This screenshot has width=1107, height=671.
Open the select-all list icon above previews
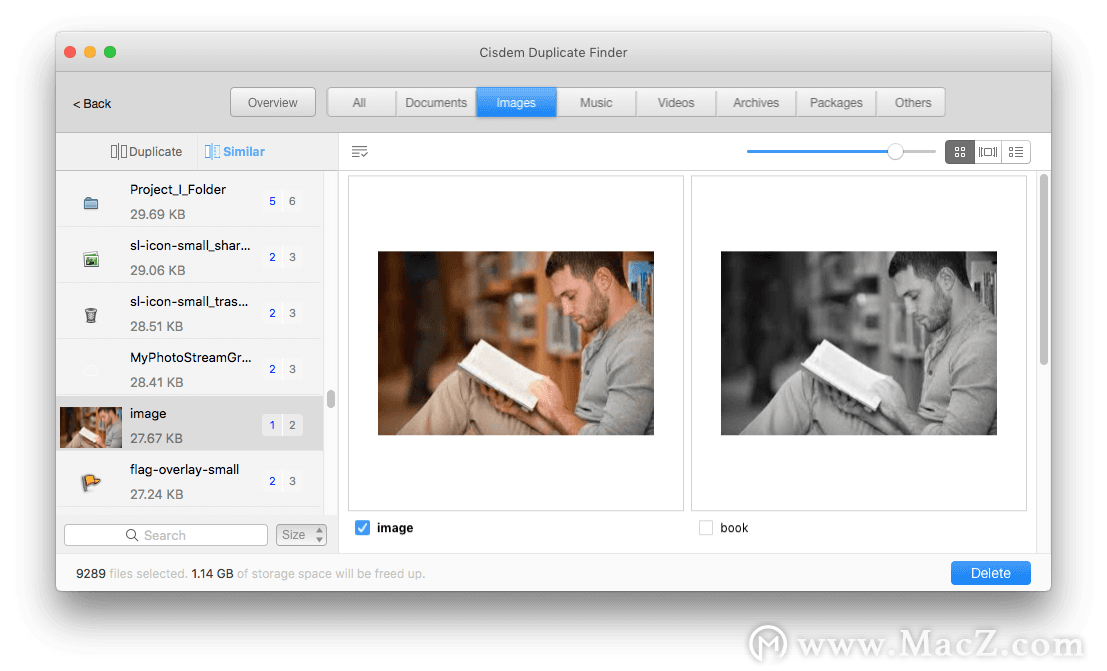tap(359, 151)
